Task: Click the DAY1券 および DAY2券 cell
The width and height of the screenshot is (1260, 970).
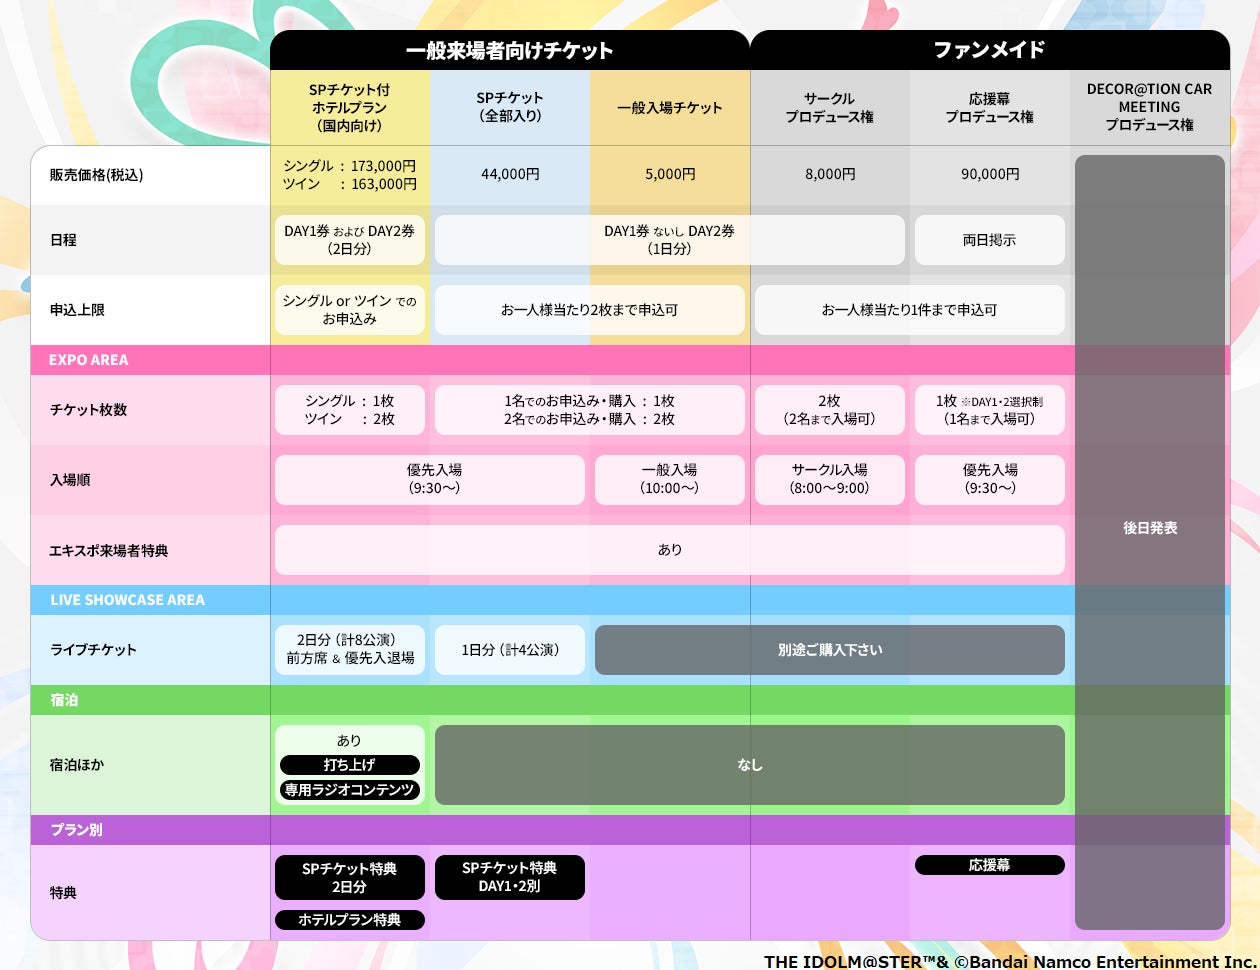Action: coord(350,240)
